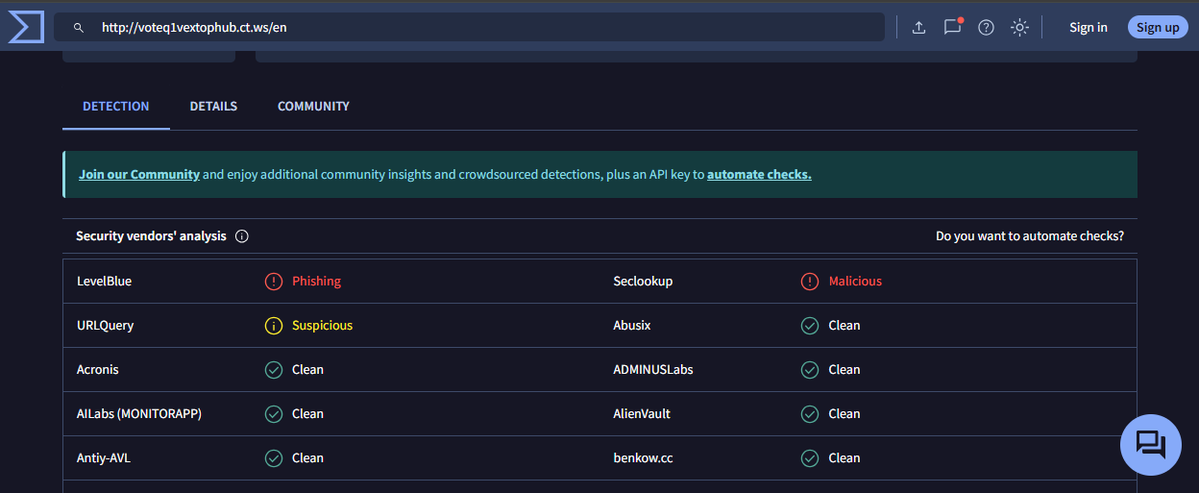Click the yellow Suspicious verdict text

pos(322,326)
